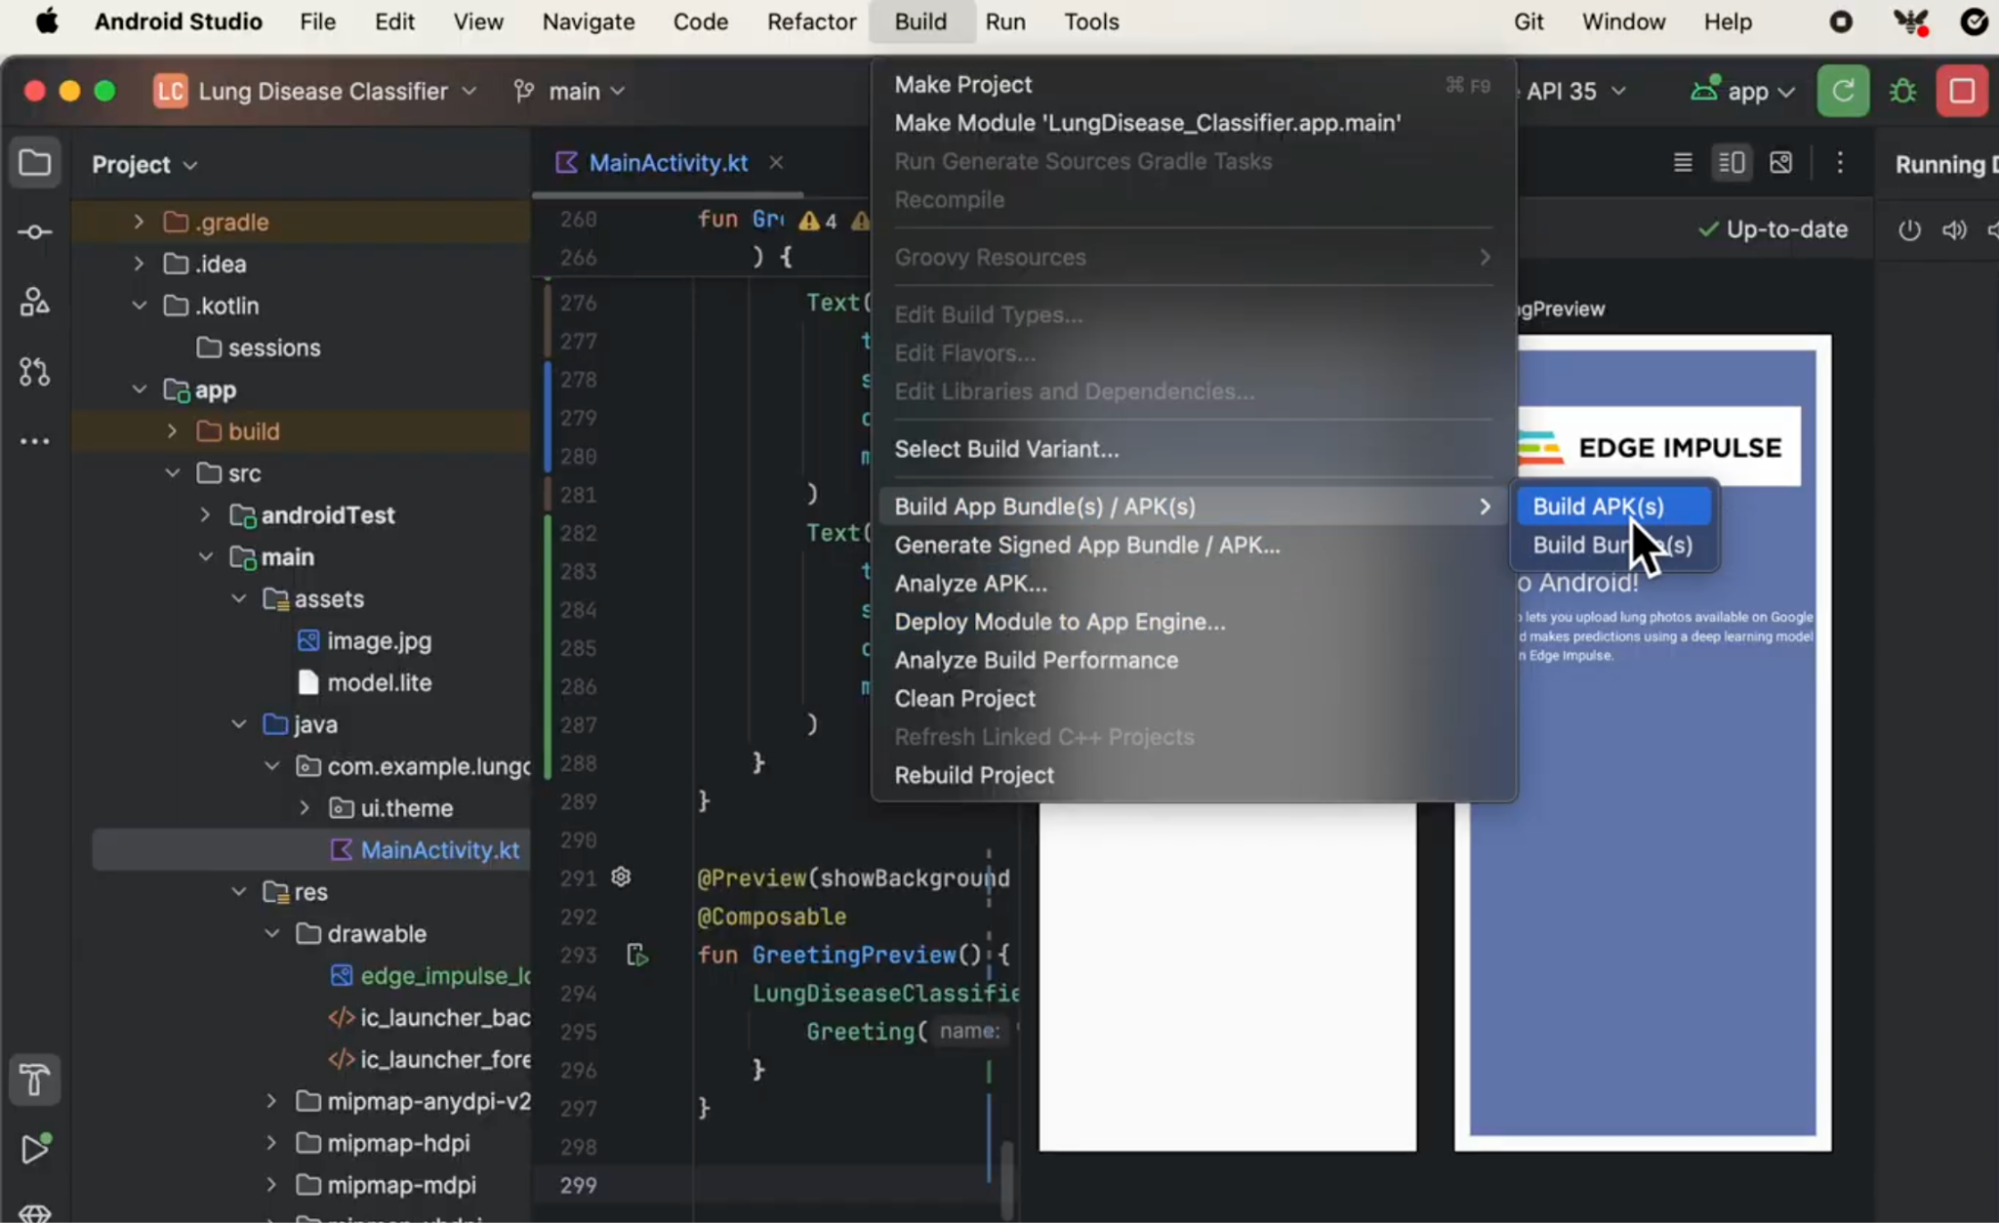The width and height of the screenshot is (1999, 1224).
Task: Switch editor to Split view mode
Action: point(1732,163)
